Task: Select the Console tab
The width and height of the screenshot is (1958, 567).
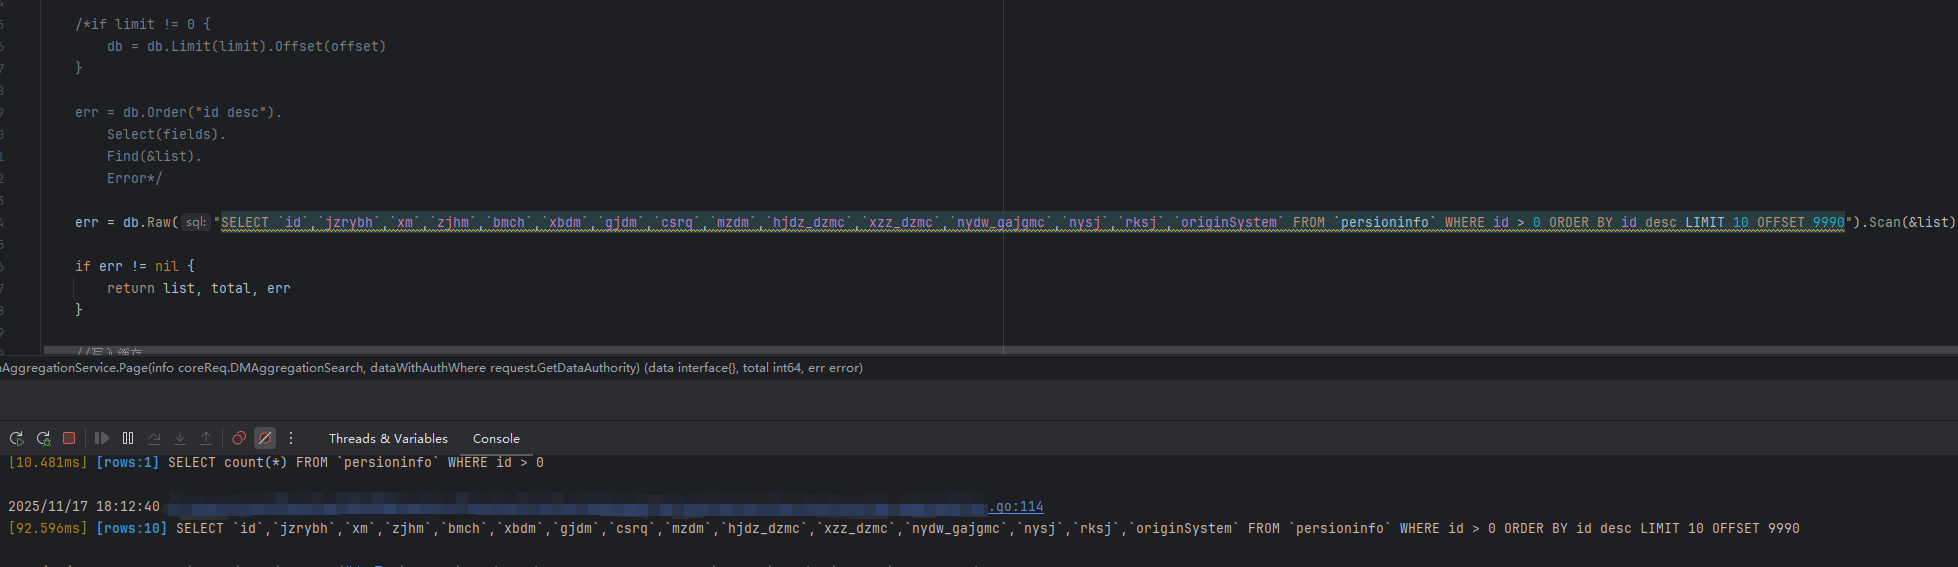Action: 496,438
